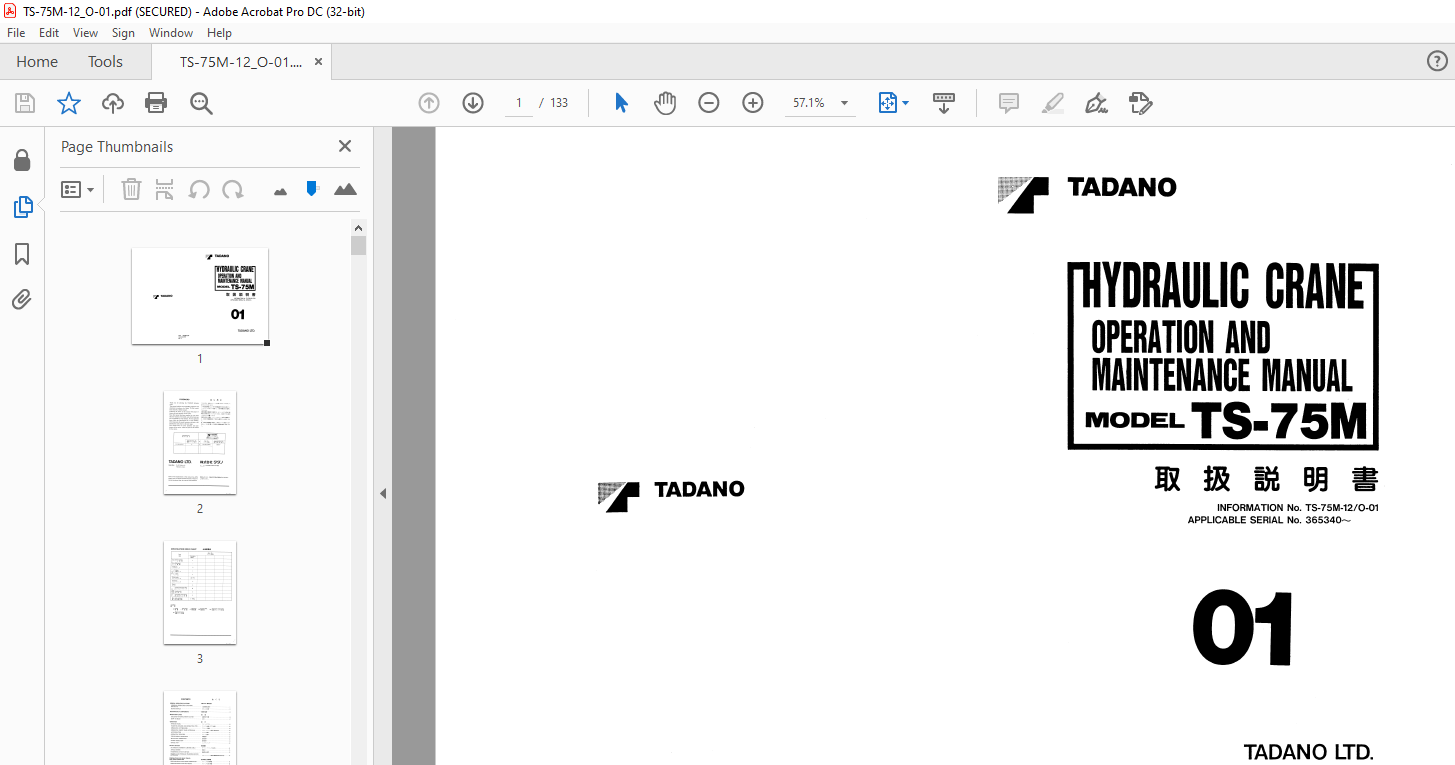The height and width of the screenshot is (765, 1455).
Task: Toggle the Page Thumbnails sidebar icon
Action: click(x=22, y=207)
